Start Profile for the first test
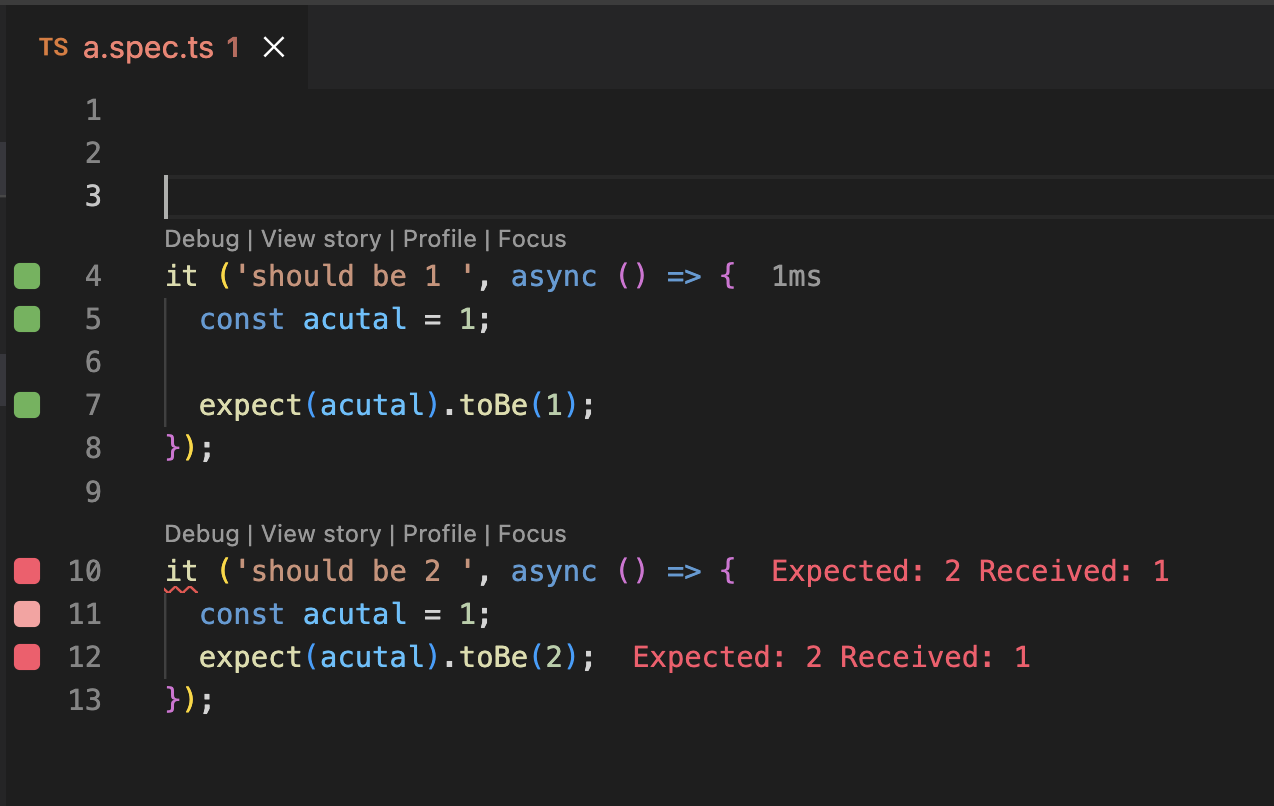The height and width of the screenshot is (806, 1274). pyautogui.click(x=440, y=238)
